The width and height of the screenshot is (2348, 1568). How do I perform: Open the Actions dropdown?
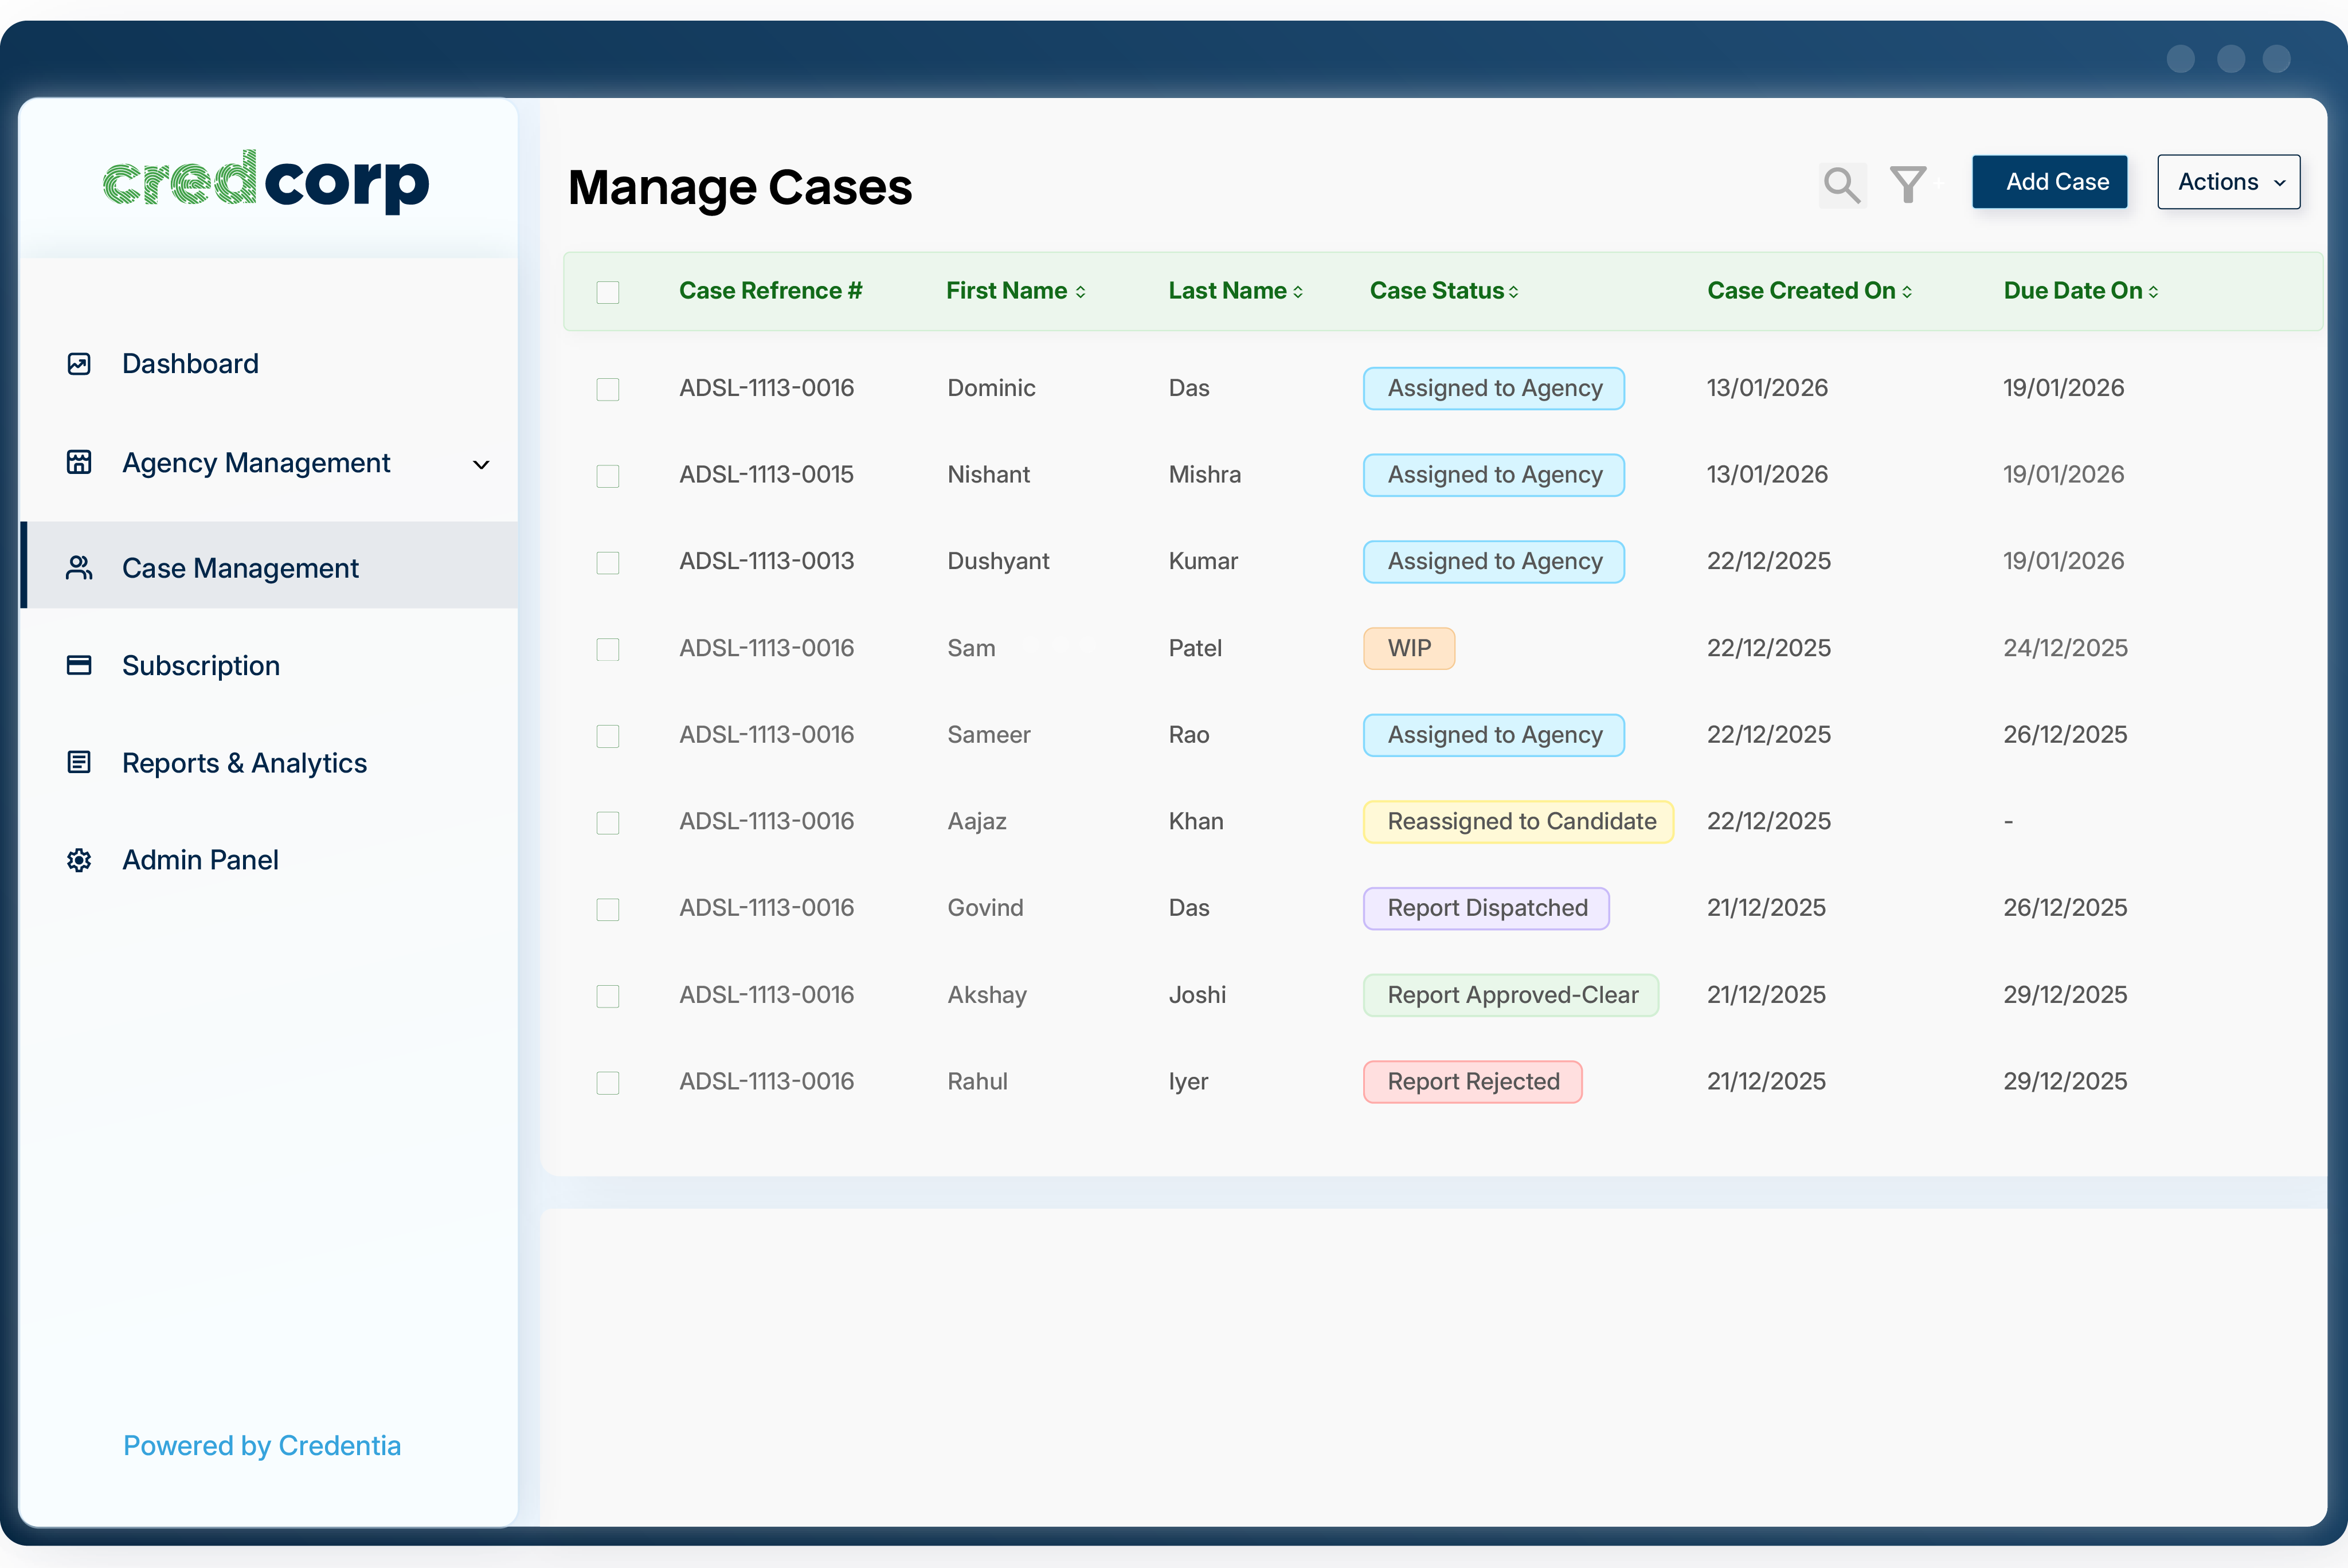(2228, 182)
